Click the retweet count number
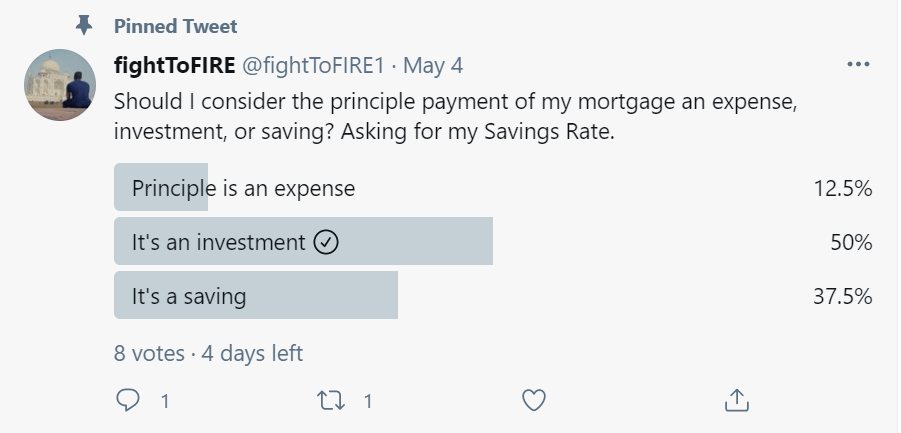The height and width of the screenshot is (433, 901). 368,402
